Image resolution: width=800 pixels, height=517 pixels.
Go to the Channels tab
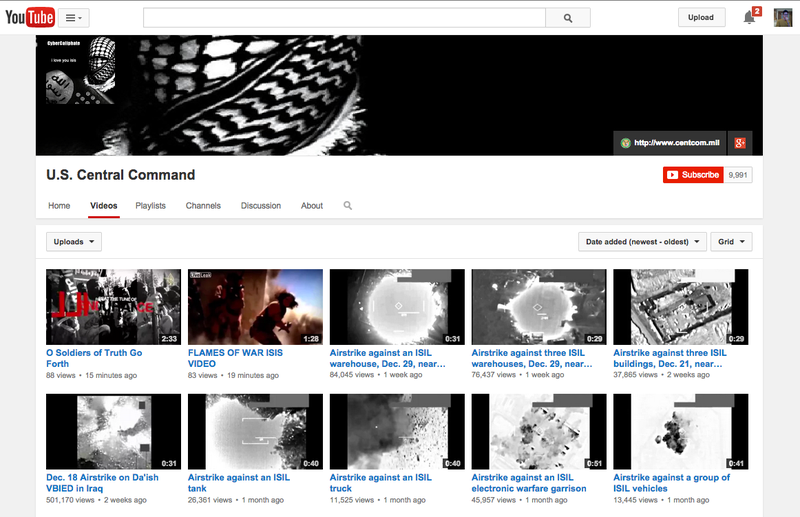[203, 206]
